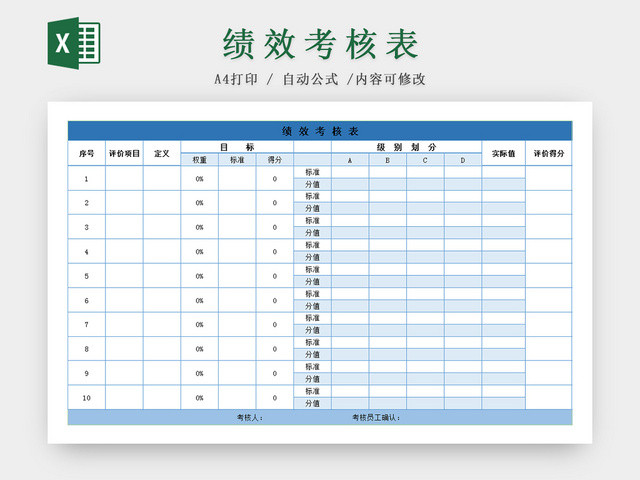This screenshot has width=640, height=480.
Task: Select the 评价项目 column header
Action: tap(124, 153)
